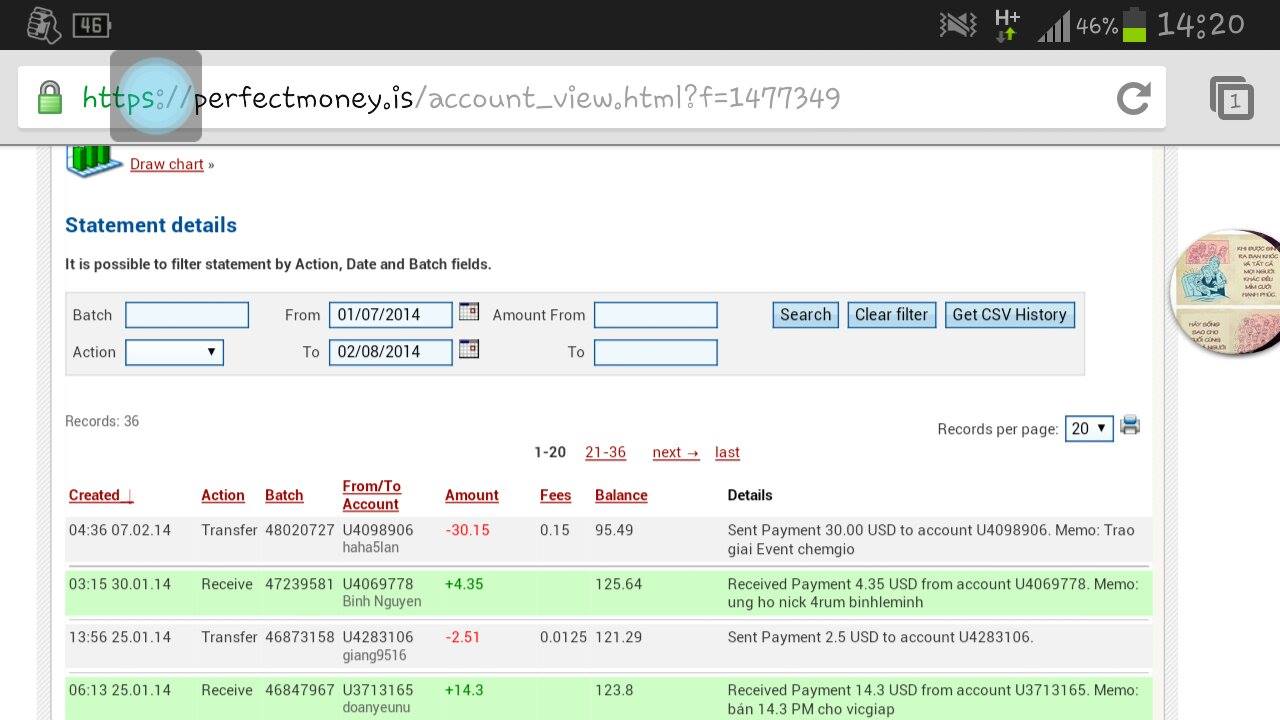This screenshot has height=720, width=1280.
Task: Go to records page 21-36
Action: click(x=605, y=452)
